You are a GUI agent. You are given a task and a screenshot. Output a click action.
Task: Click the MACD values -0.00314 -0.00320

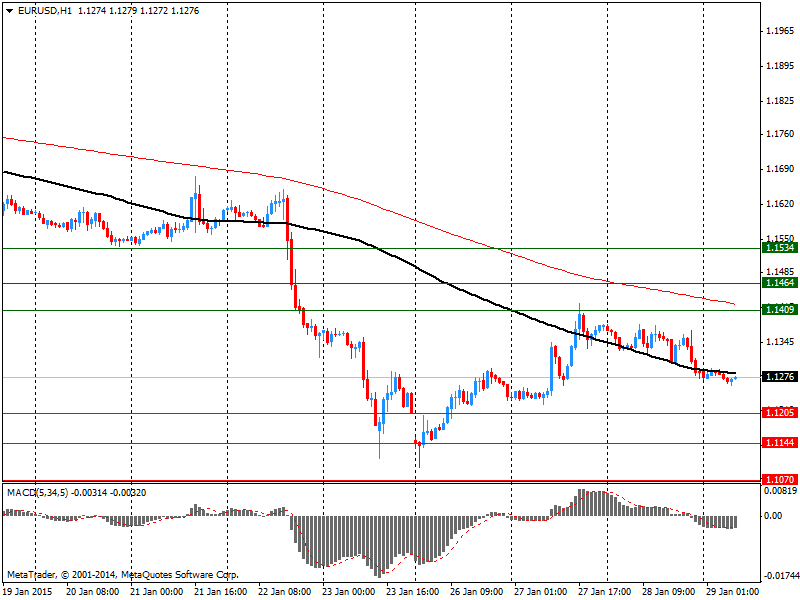coord(109,493)
